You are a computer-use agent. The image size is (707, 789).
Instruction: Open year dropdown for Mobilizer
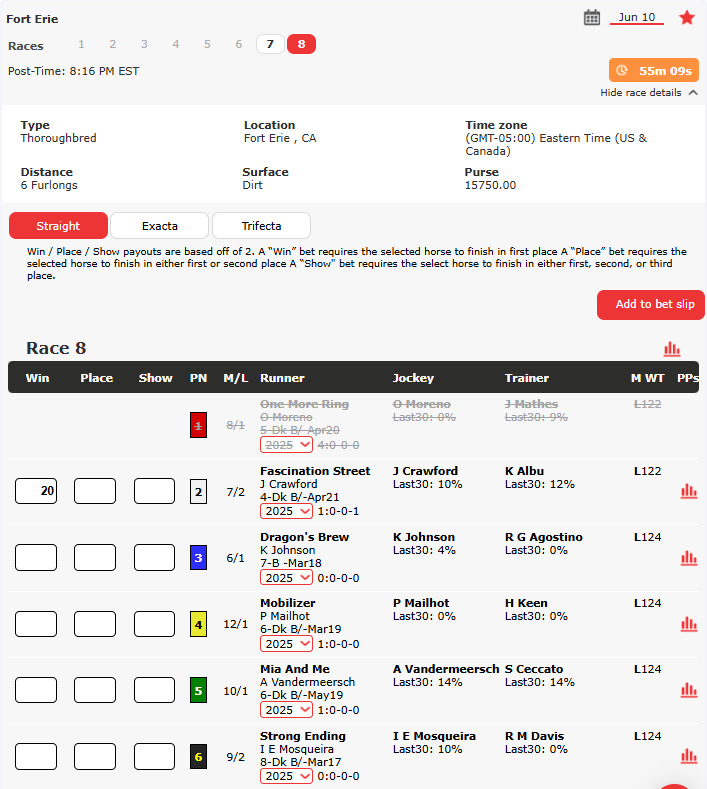click(x=286, y=644)
